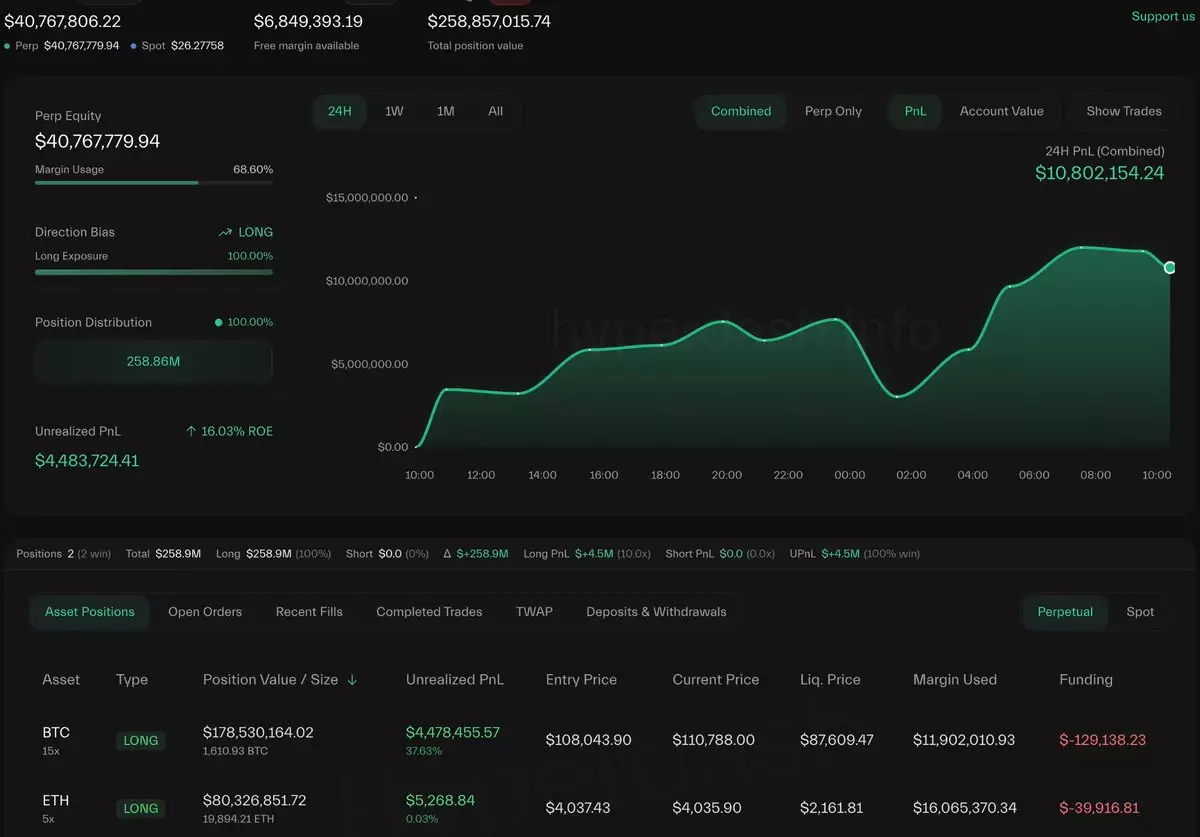Switch chart to Account Value mode
This screenshot has height=837, width=1200.
[x=1001, y=111]
